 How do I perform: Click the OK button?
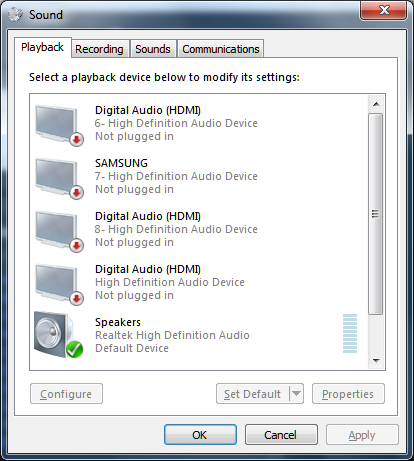pyautogui.click(x=200, y=435)
